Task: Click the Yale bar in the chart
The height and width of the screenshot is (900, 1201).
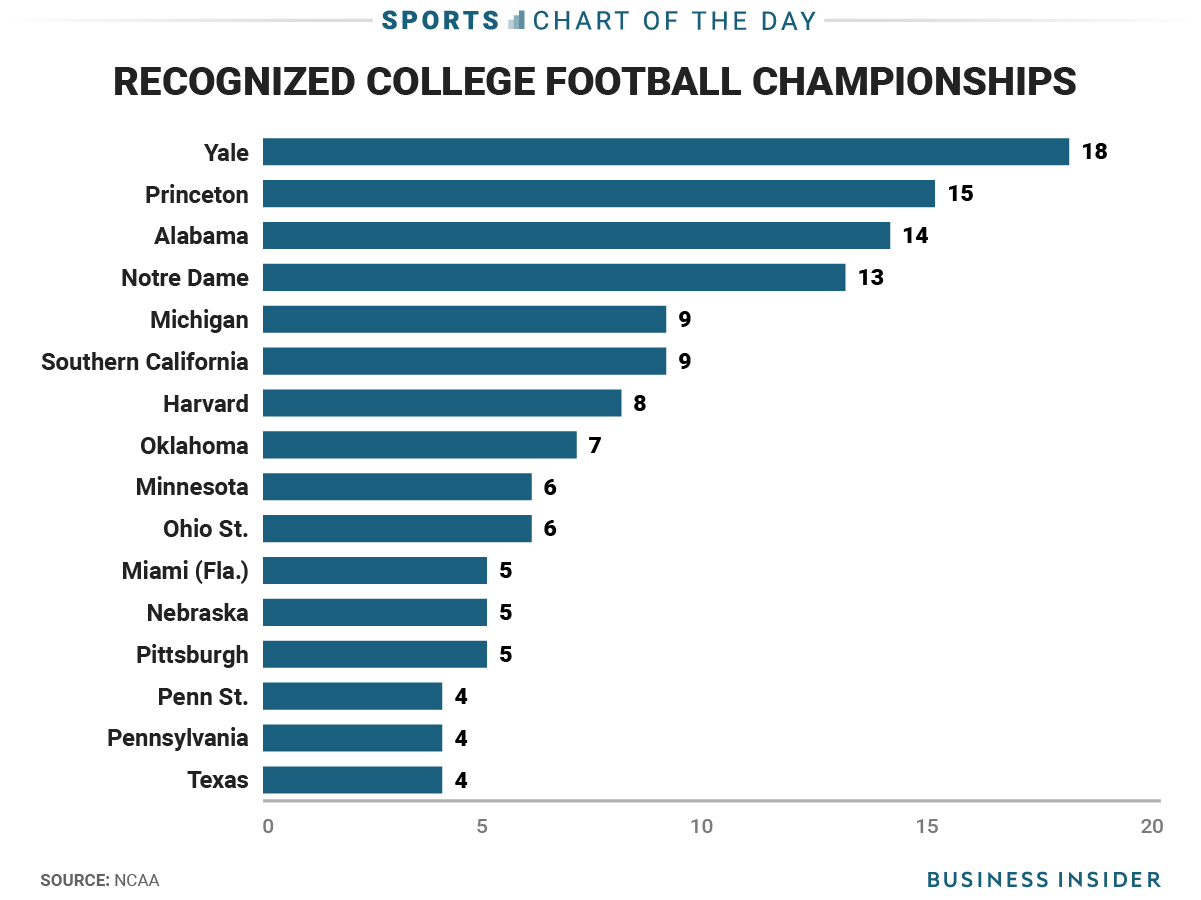Action: (x=665, y=152)
